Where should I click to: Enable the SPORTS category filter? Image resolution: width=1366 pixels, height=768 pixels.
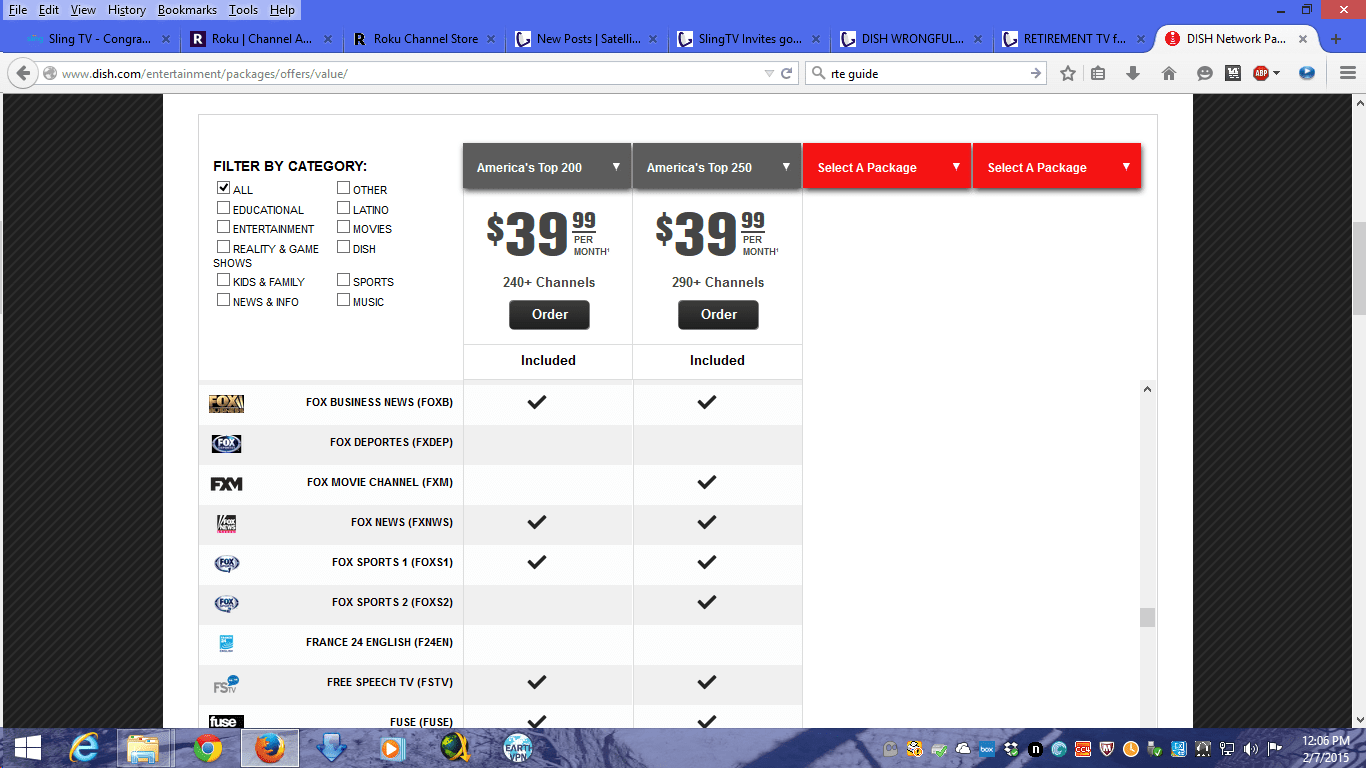344,280
